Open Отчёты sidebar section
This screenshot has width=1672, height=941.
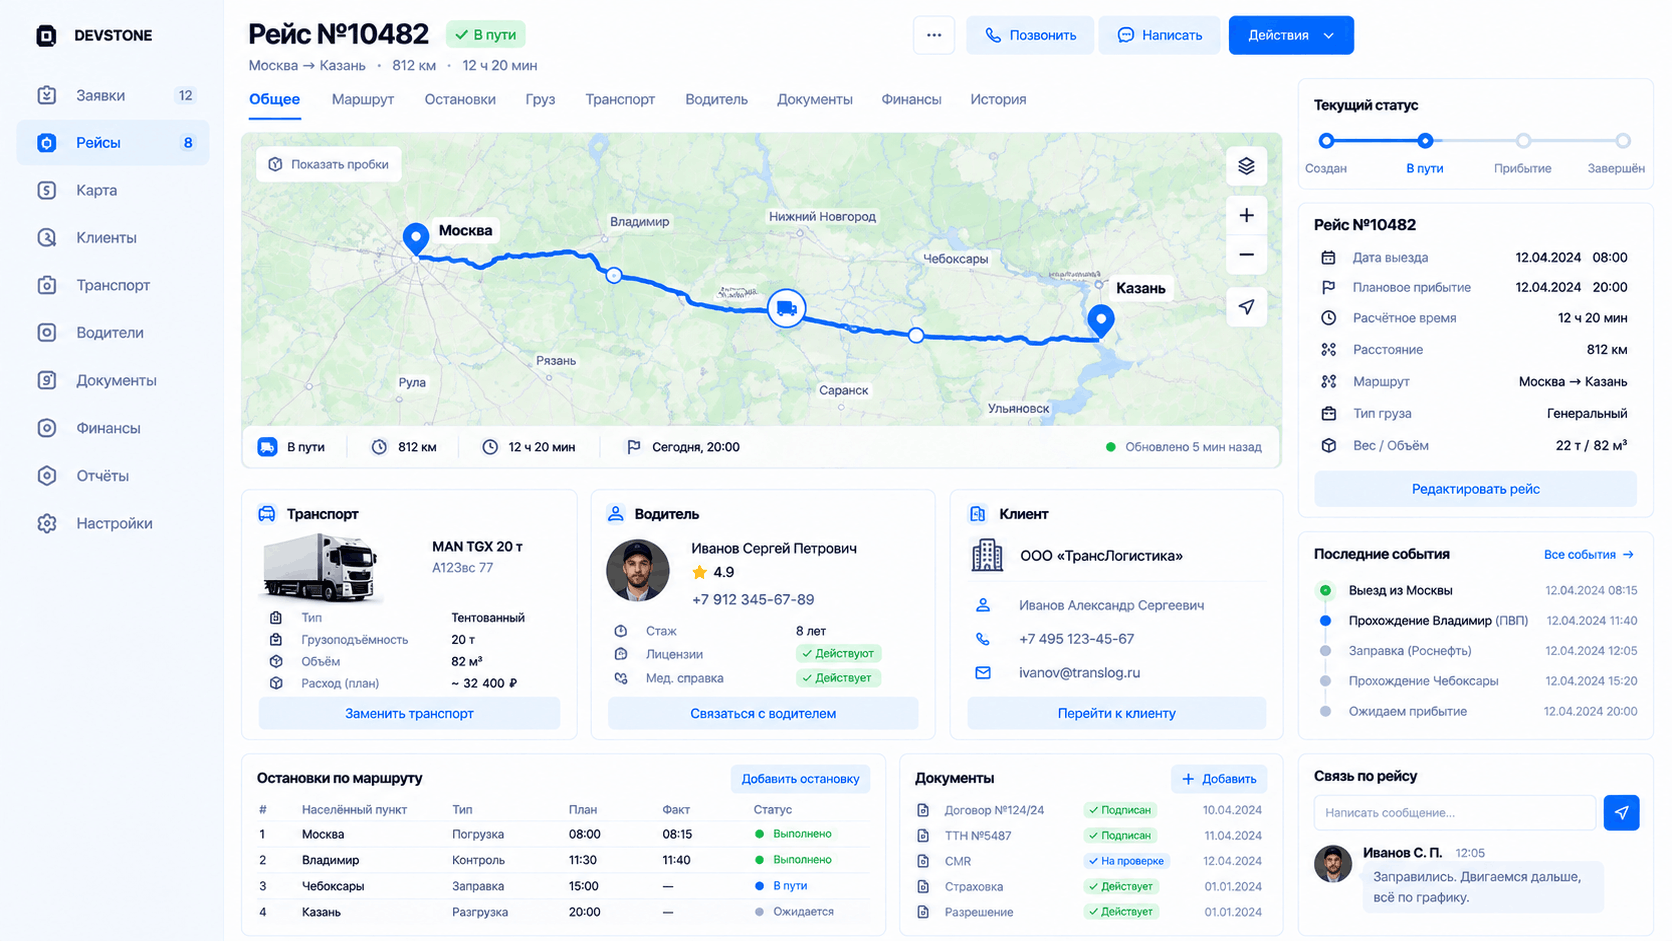tap(113, 476)
